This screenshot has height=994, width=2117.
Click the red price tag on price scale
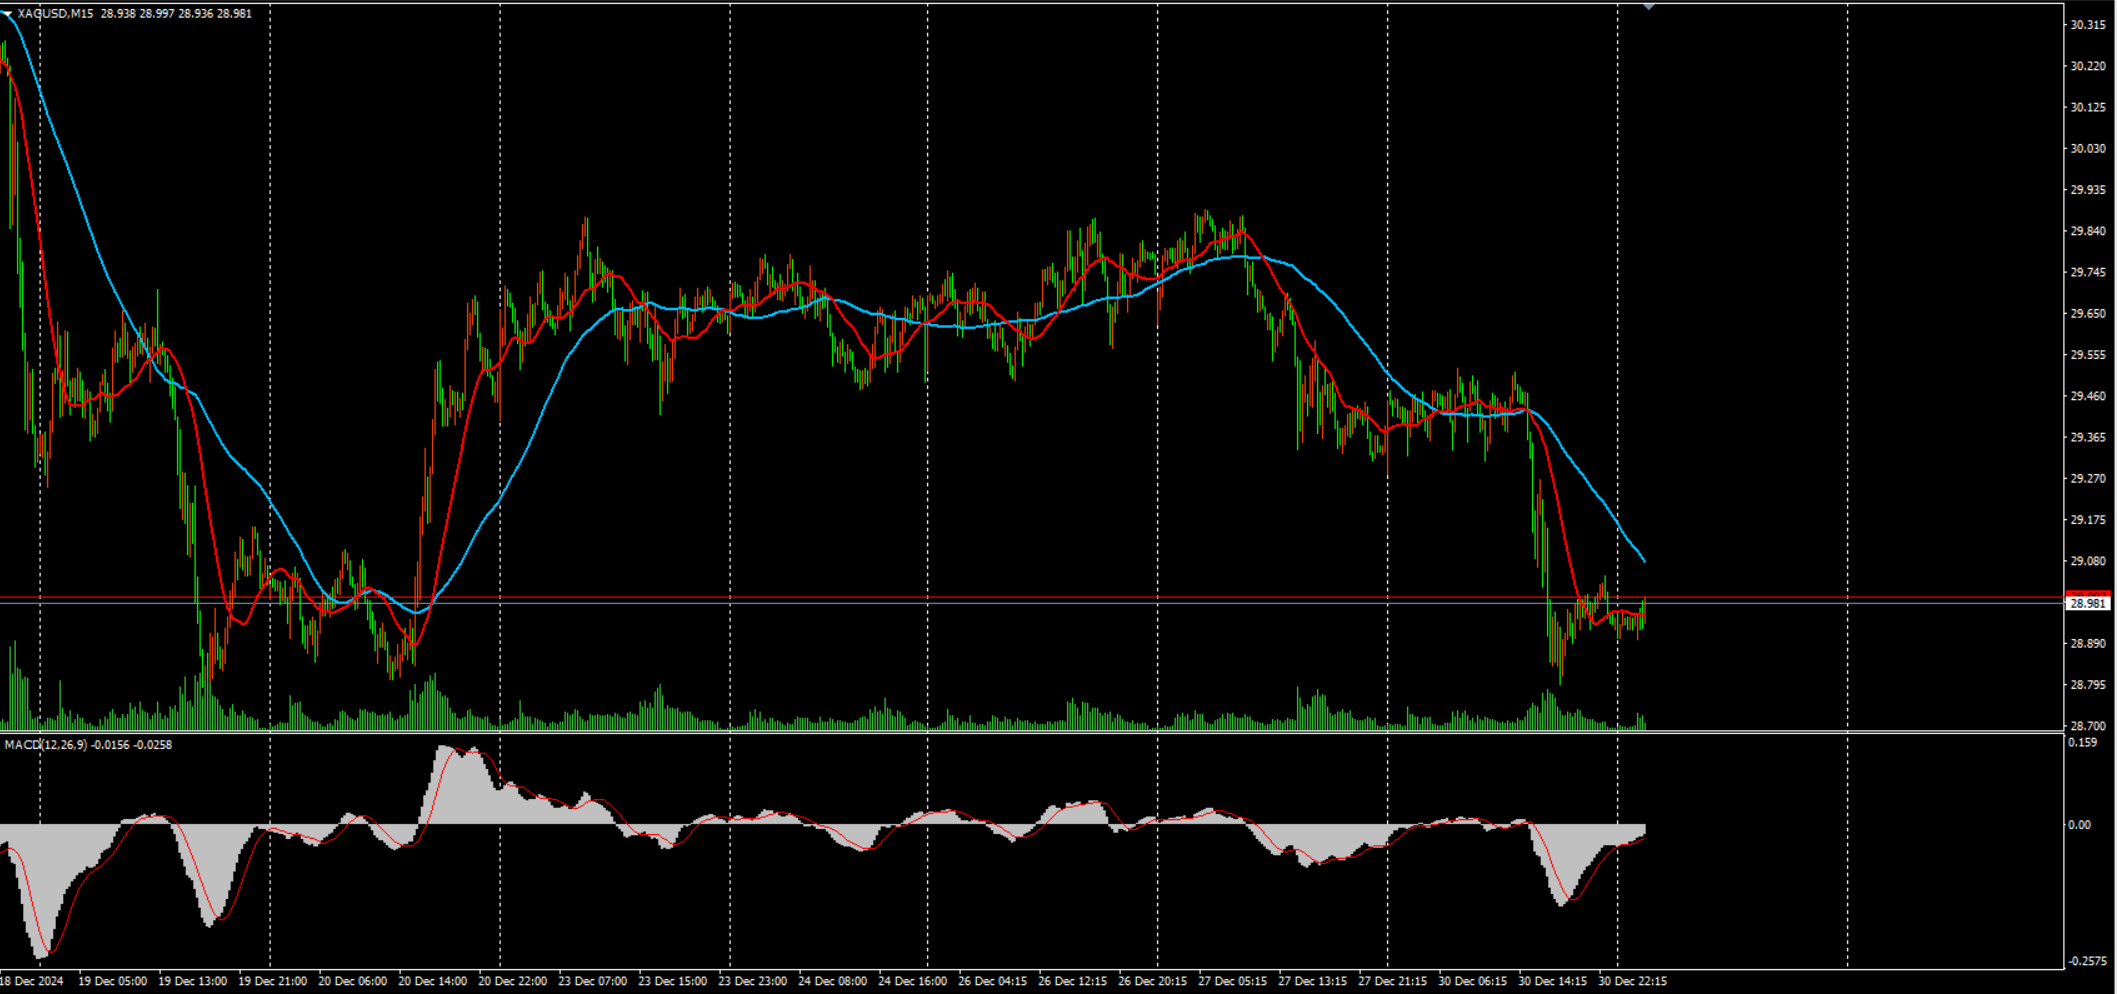(2088, 595)
